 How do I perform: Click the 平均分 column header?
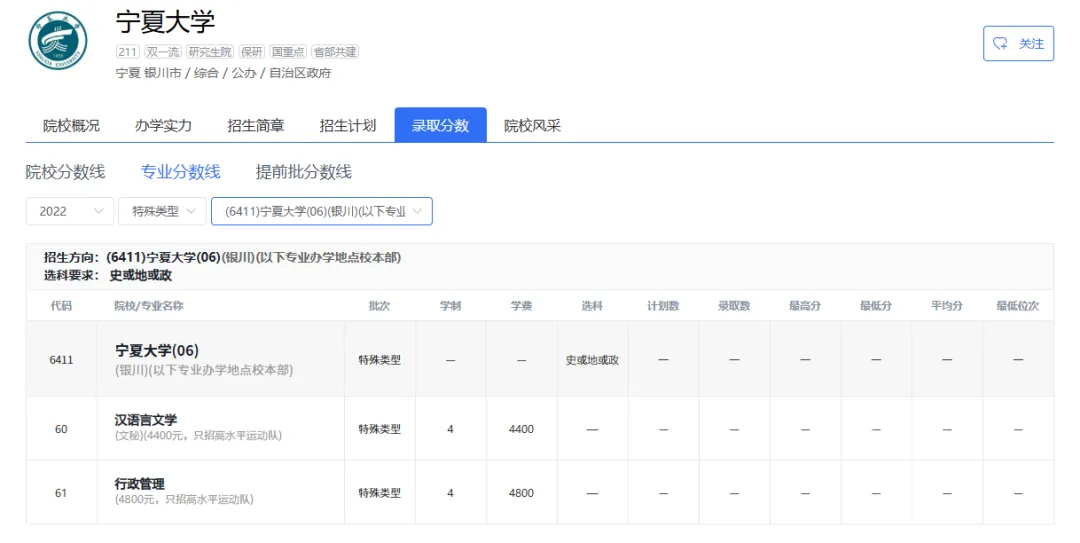click(947, 305)
